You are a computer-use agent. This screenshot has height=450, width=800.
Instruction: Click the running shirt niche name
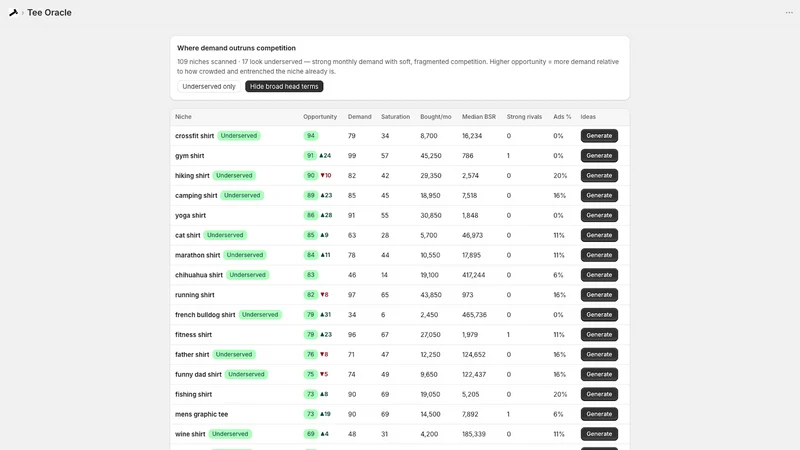[194, 295]
